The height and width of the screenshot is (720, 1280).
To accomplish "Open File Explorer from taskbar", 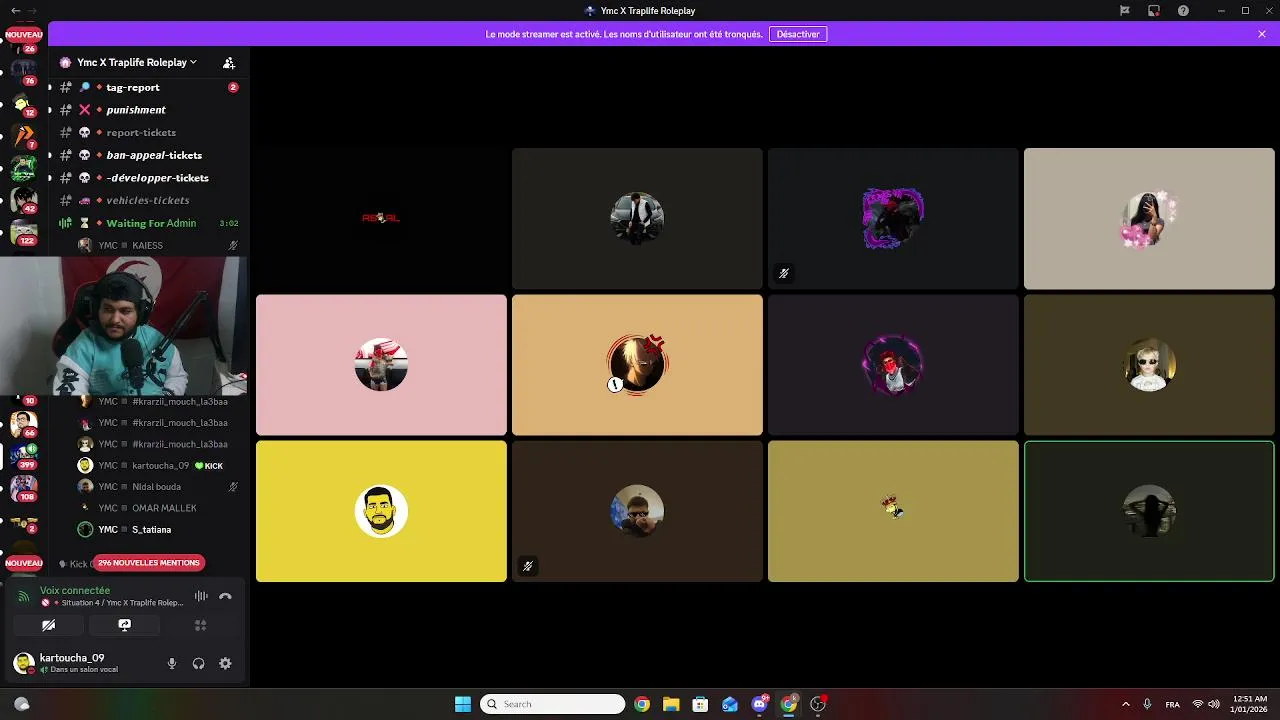I will coord(671,704).
